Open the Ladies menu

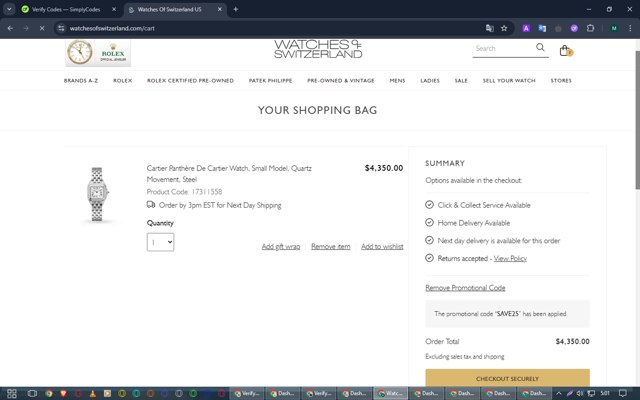430,80
